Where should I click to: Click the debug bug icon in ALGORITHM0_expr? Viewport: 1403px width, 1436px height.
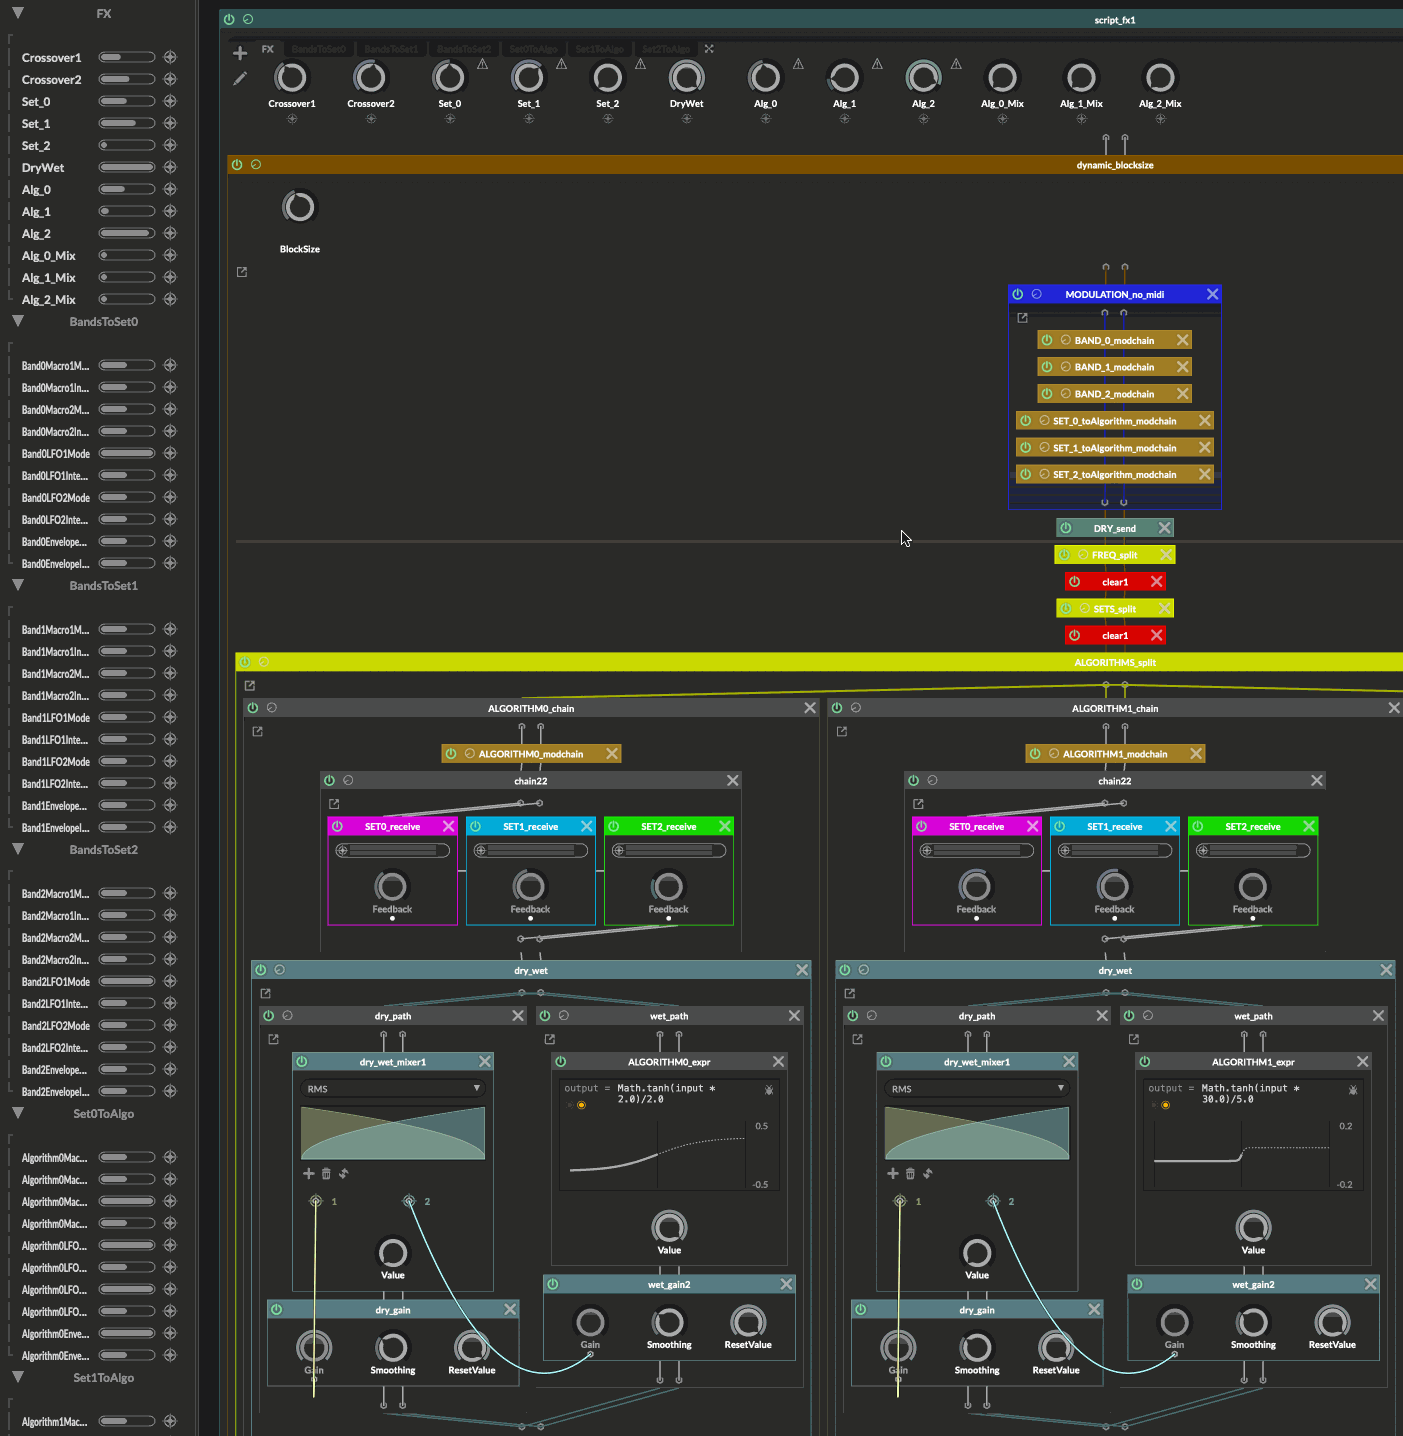pyautogui.click(x=769, y=1090)
